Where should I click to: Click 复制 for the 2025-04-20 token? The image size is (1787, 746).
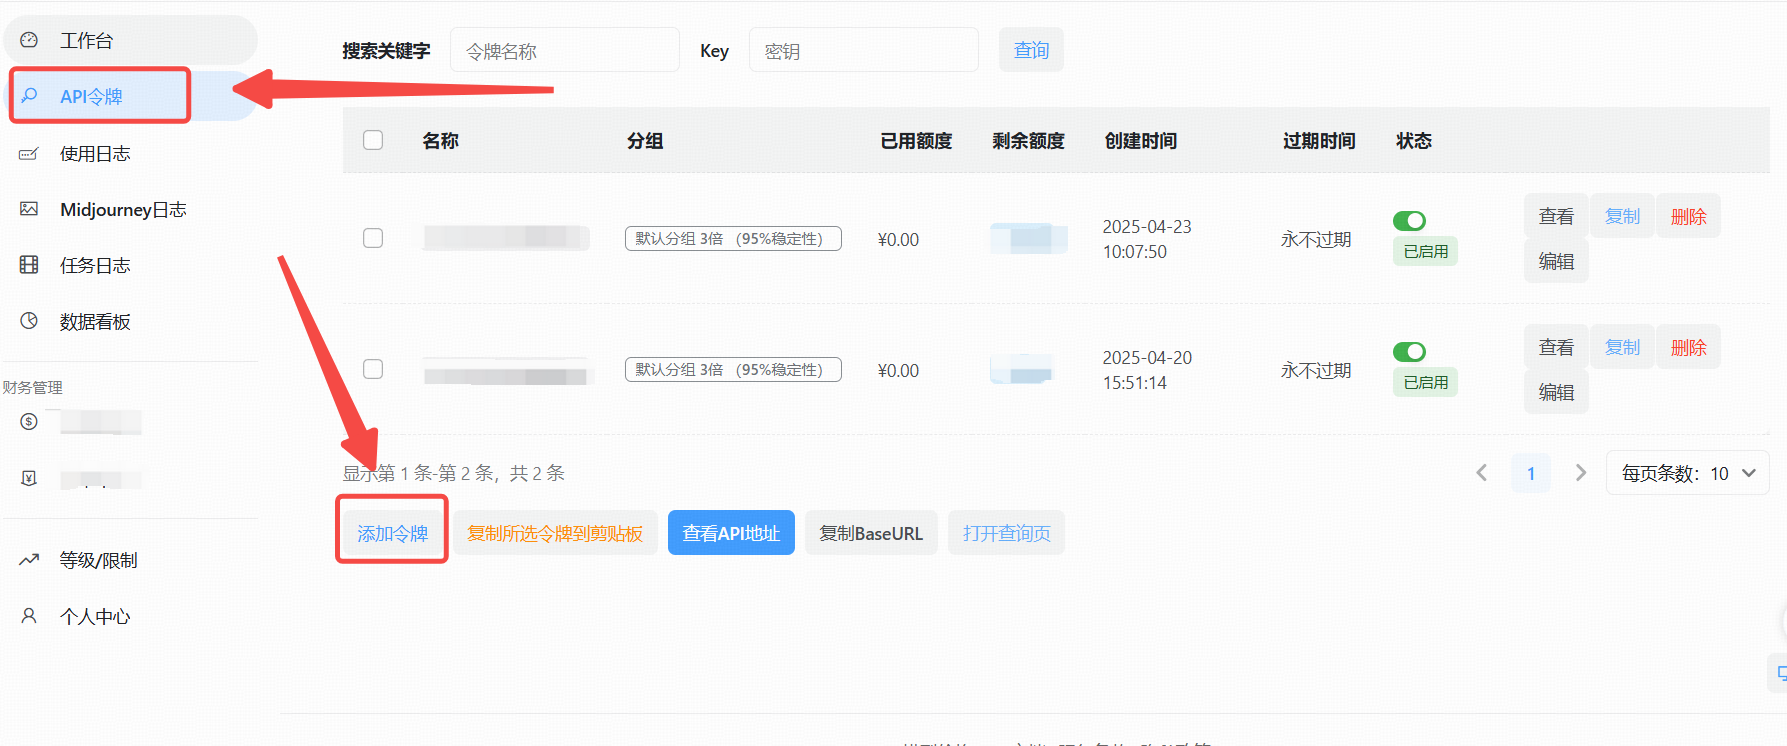click(1622, 347)
